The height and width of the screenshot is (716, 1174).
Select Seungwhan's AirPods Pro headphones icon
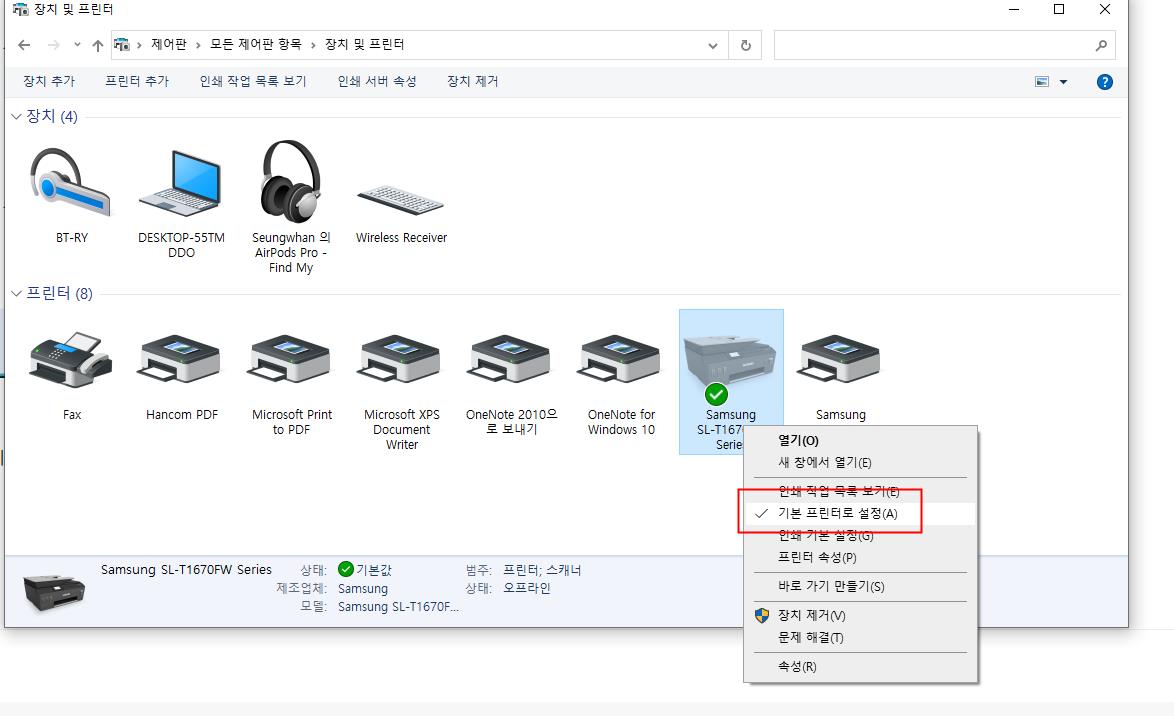[x=291, y=181]
